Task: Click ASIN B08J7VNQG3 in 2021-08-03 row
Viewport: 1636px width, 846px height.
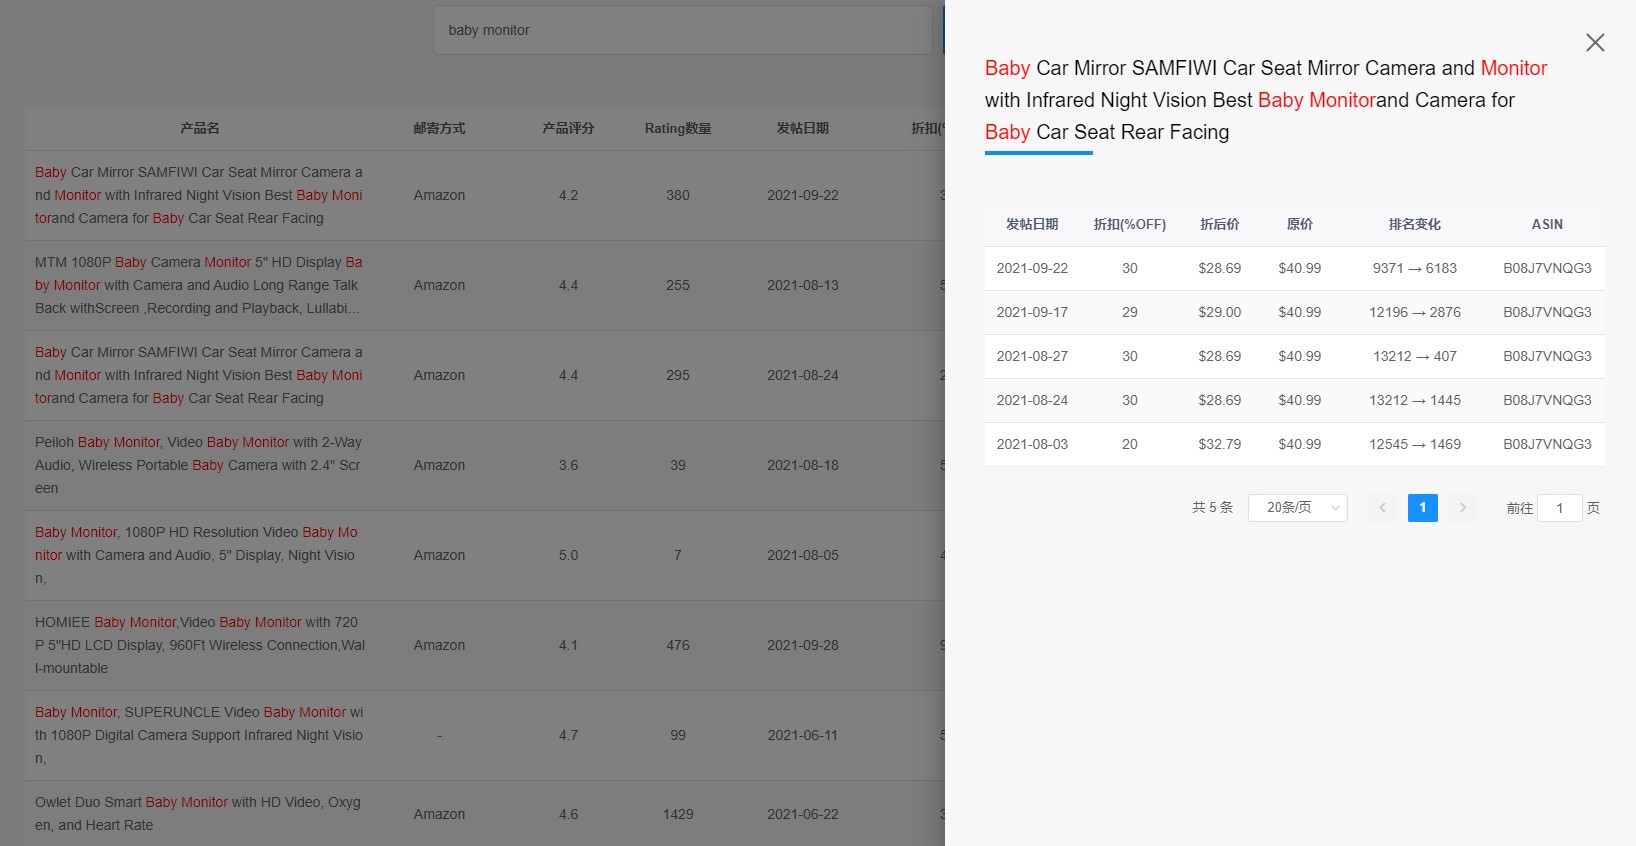Action: click(x=1547, y=444)
